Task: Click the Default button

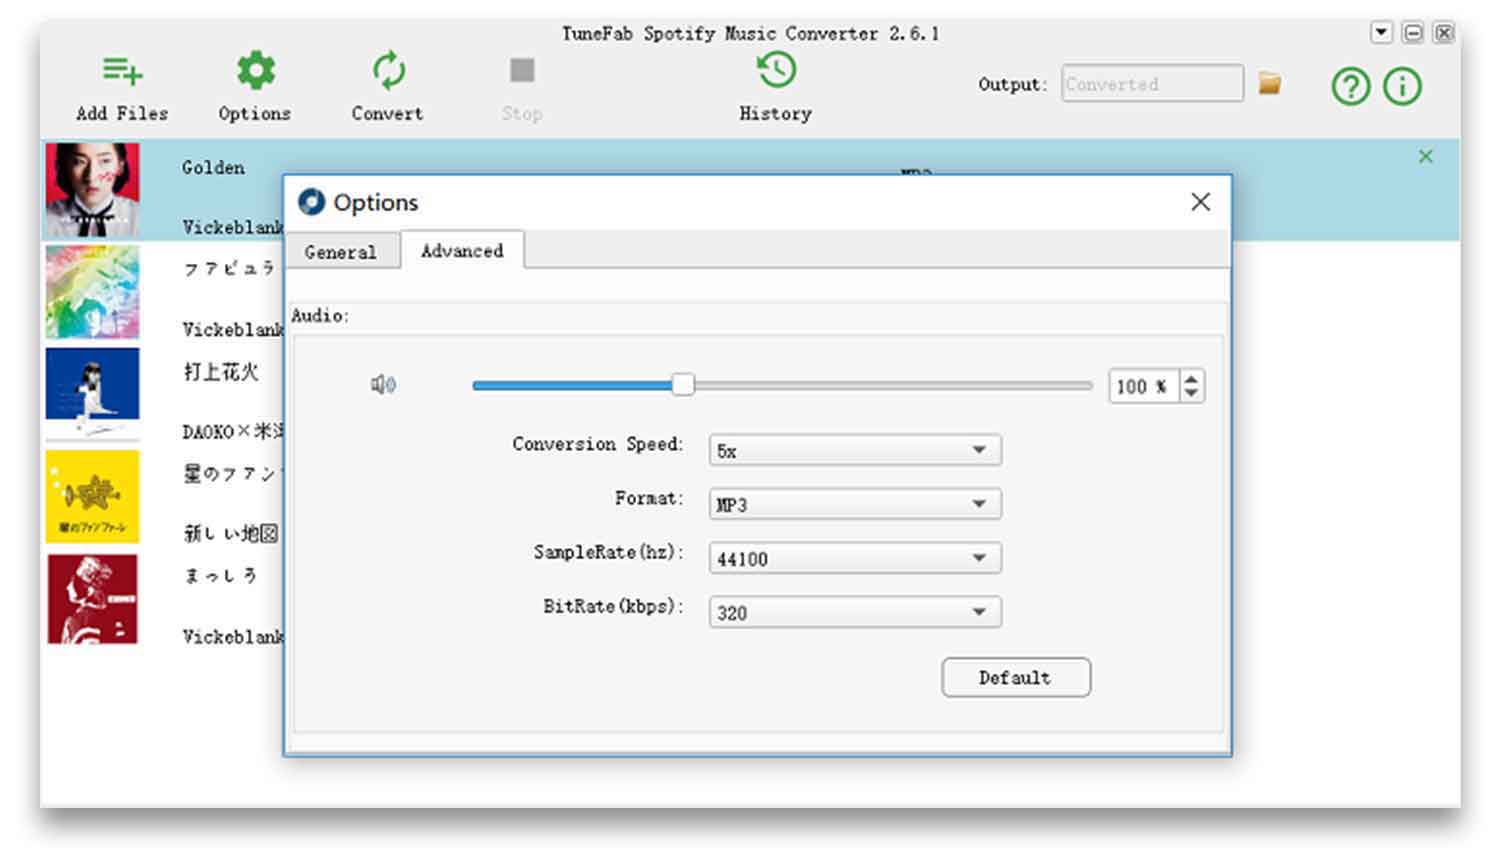Action: pyautogui.click(x=1015, y=677)
